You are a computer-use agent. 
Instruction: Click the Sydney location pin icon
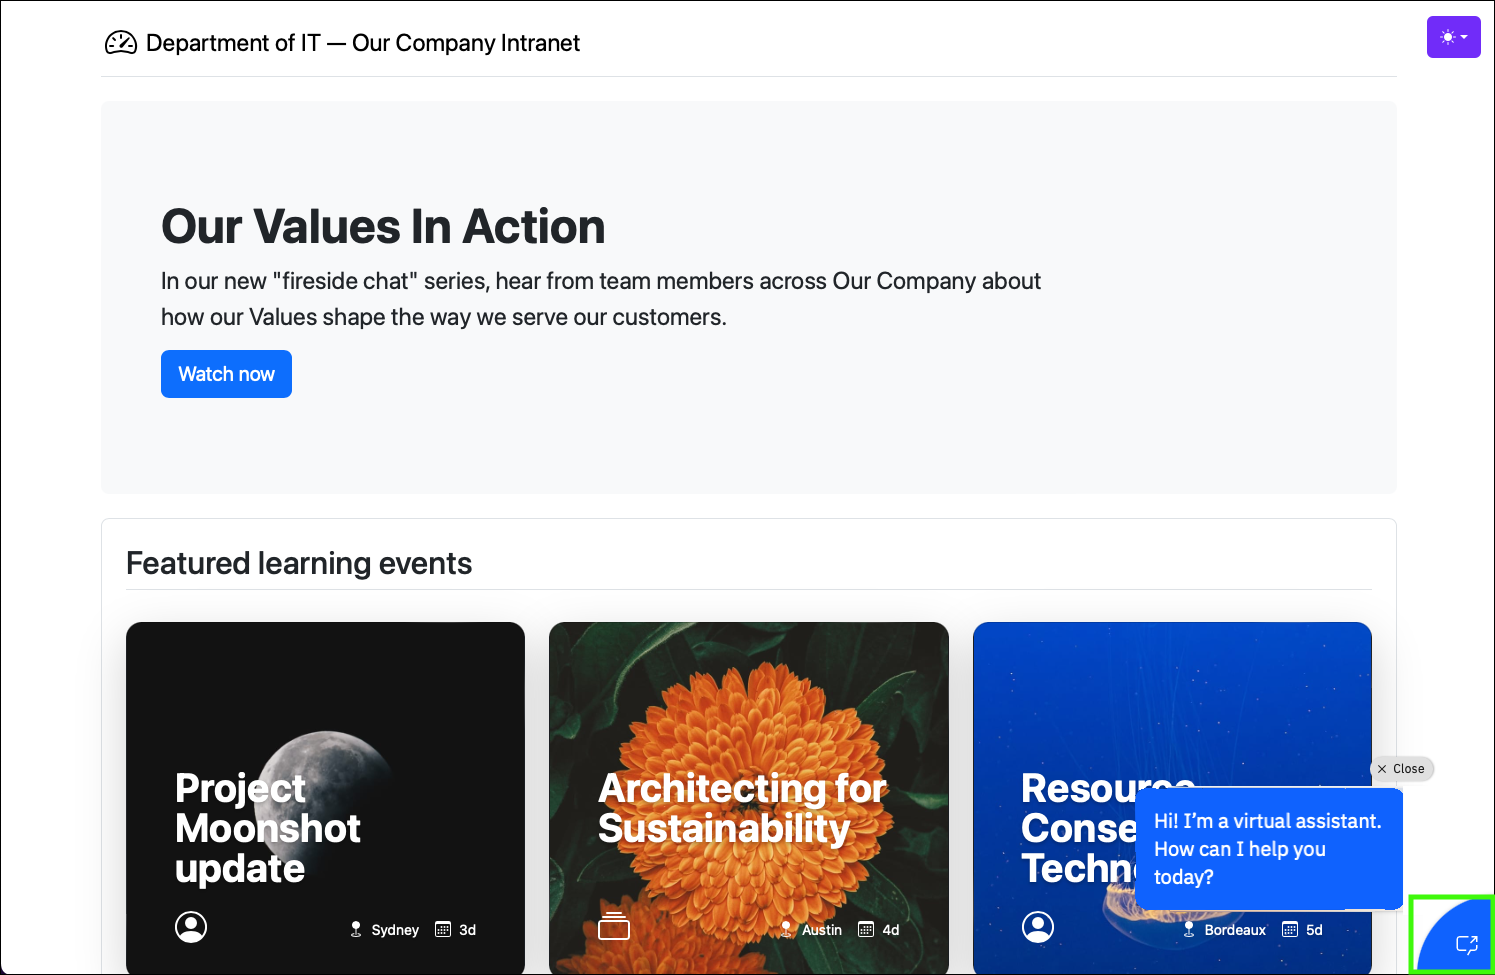(x=356, y=929)
